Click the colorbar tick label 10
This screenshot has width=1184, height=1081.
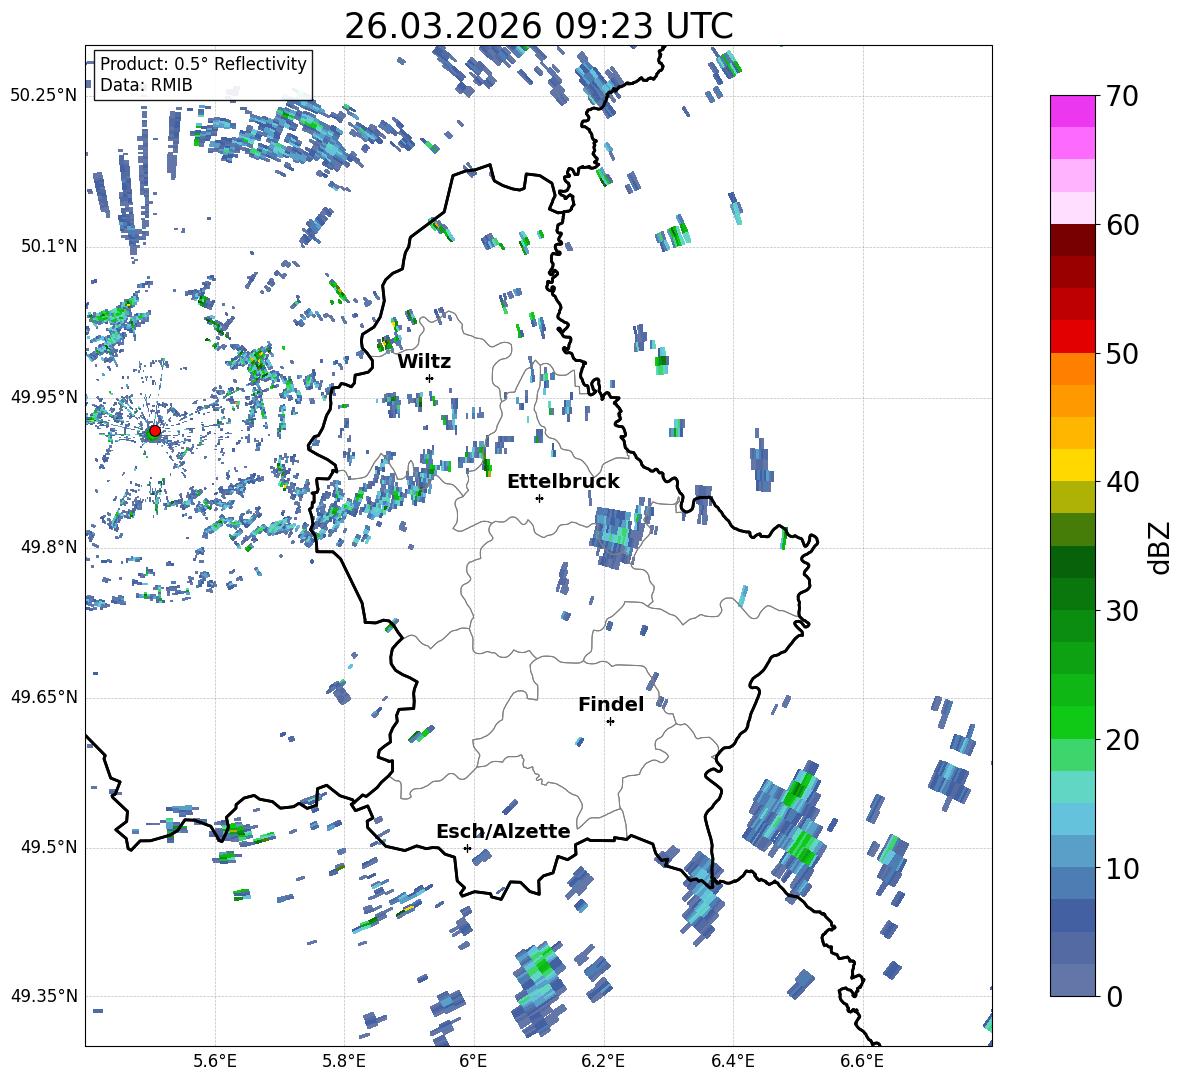[x=1121, y=868]
